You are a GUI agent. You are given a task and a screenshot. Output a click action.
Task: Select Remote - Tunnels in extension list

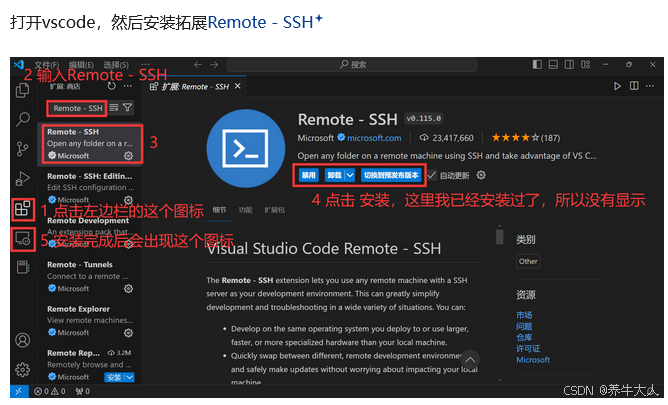pyautogui.click(x=90, y=276)
